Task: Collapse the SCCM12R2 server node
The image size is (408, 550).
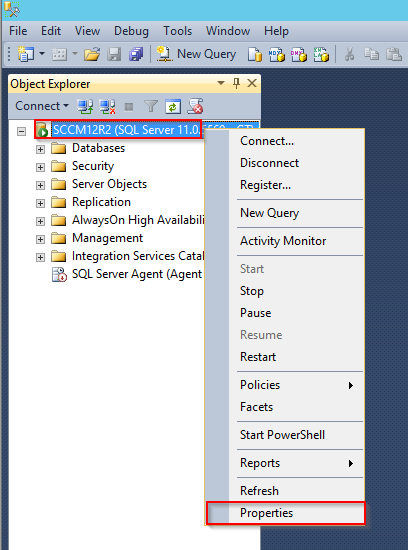Action: tap(22, 131)
